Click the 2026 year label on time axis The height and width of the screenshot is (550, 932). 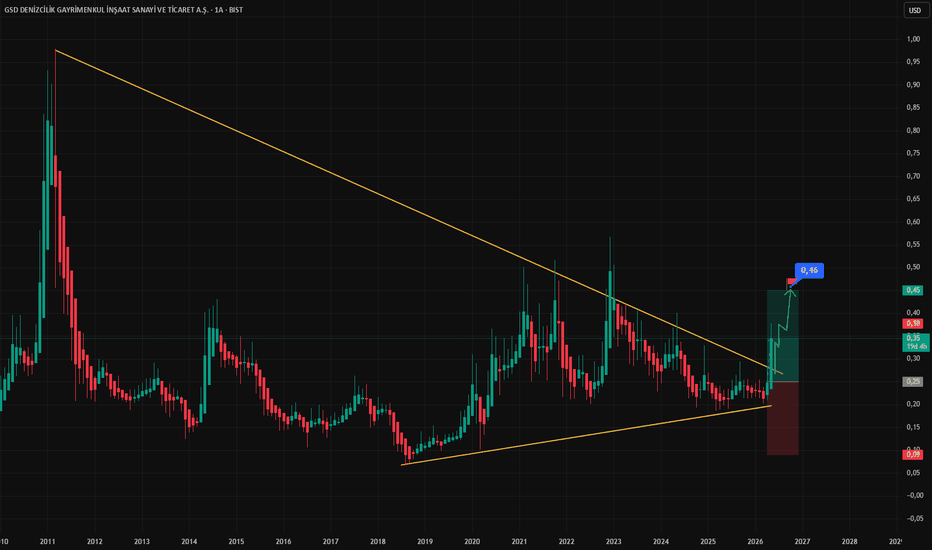755,542
